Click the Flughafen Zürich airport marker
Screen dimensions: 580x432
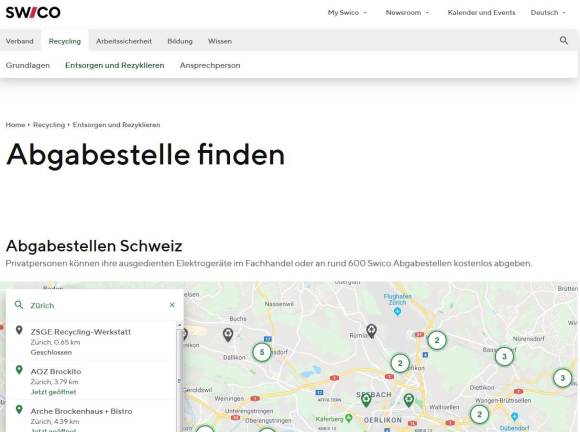[x=398, y=312]
